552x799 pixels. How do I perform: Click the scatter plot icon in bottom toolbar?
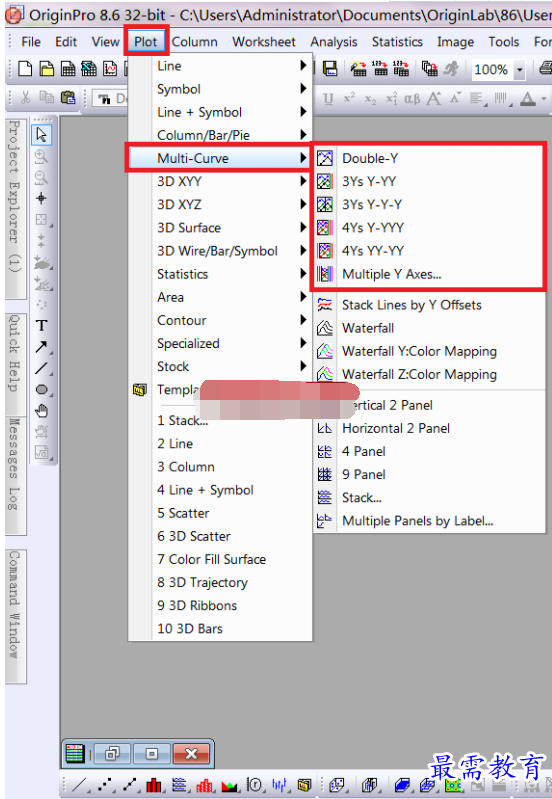click(x=105, y=785)
